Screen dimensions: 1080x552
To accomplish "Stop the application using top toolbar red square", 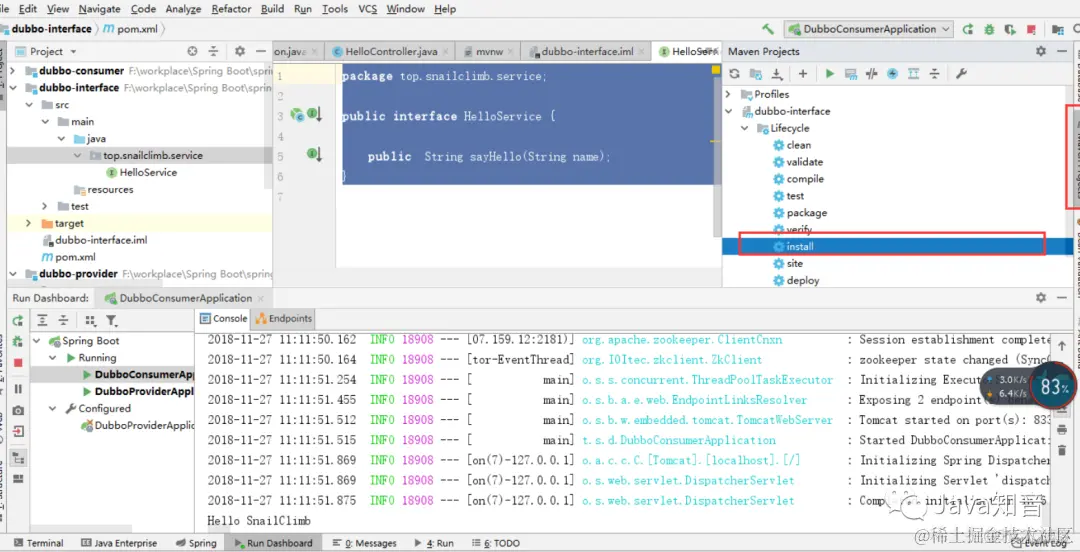I will (x=1031, y=30).
